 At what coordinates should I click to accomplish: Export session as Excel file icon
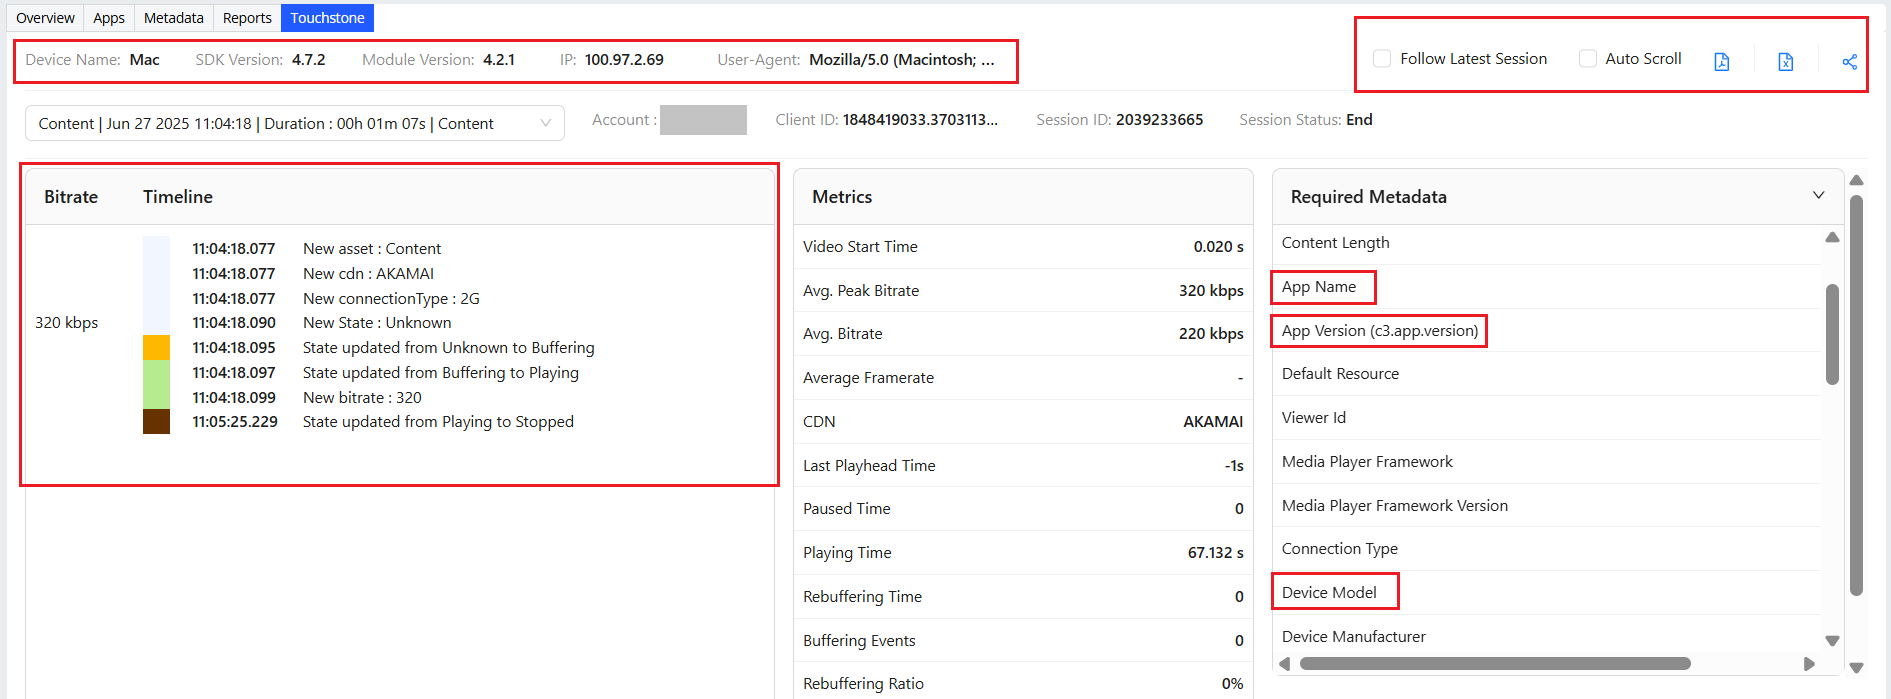pyautogui.click(x=1785, y=62)
